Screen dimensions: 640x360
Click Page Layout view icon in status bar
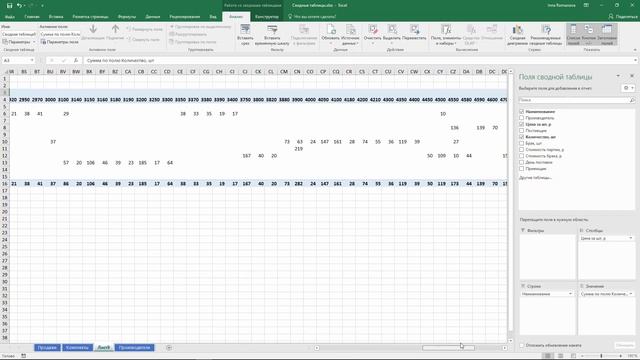(x=560, y=356)
